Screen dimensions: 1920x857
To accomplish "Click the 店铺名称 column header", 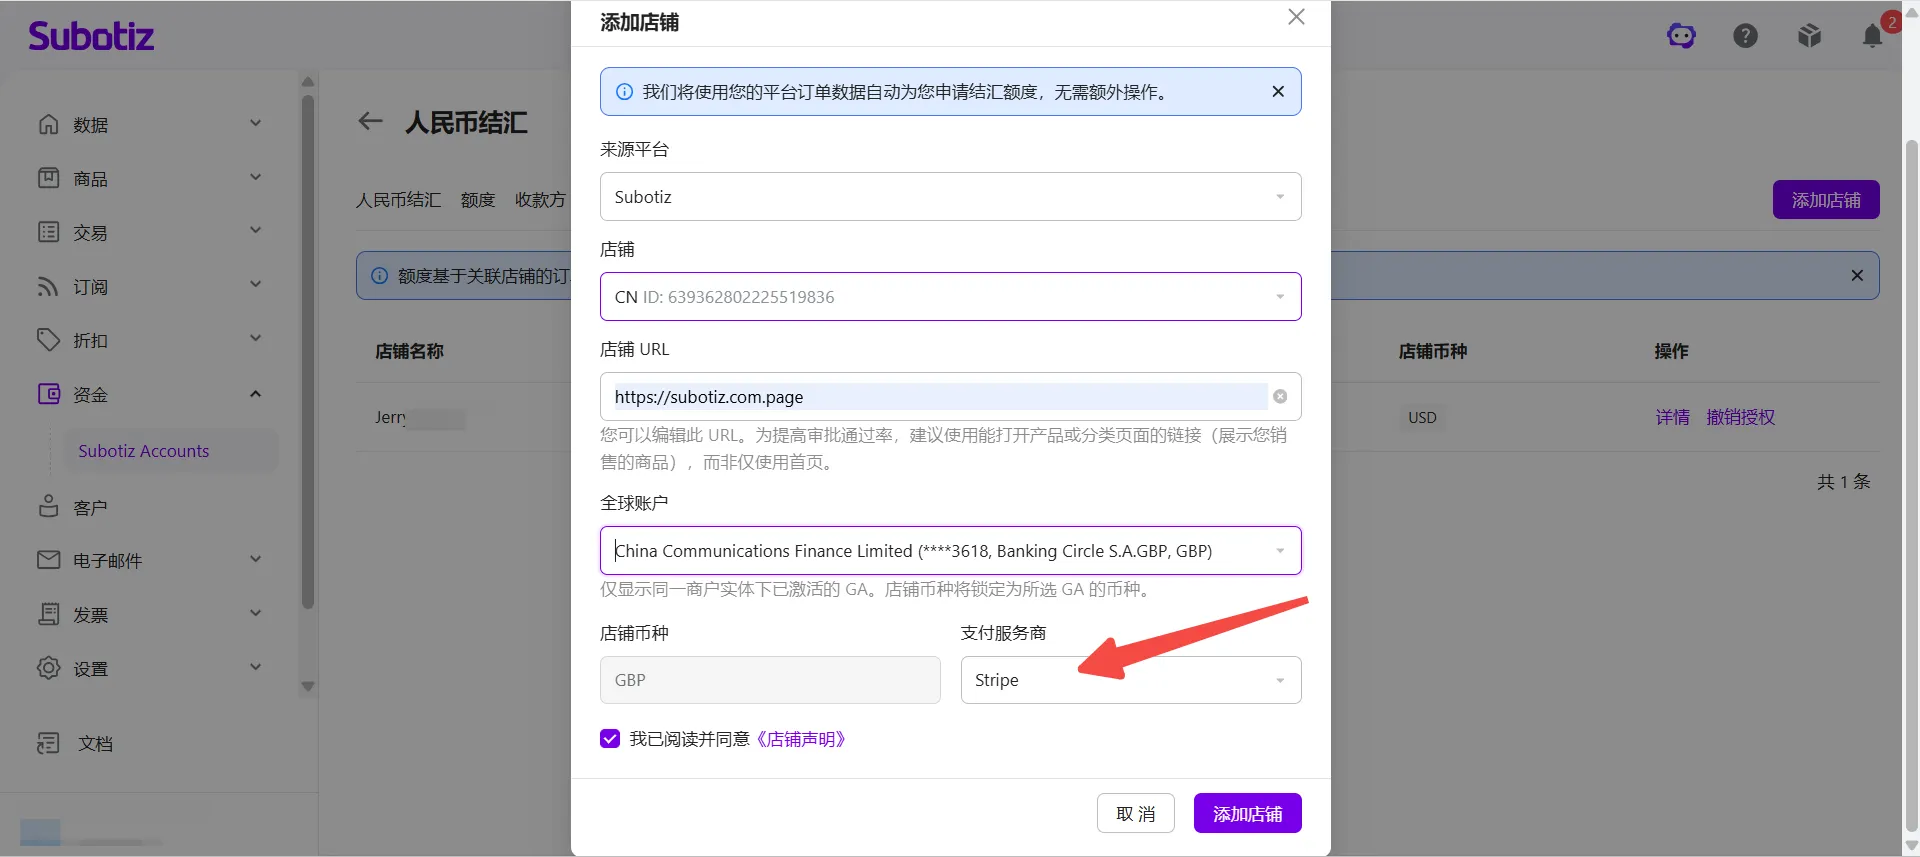I will [x=409, y=351].
